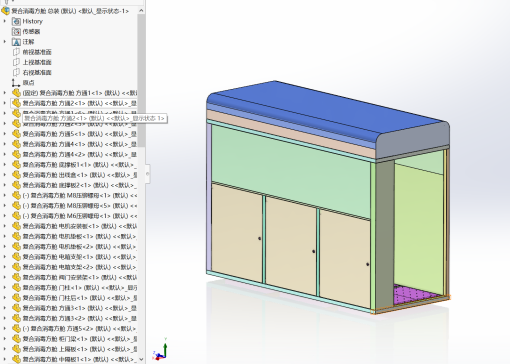Select the left cabinet door on the model

pyautogui.click(x=237, y=232)
